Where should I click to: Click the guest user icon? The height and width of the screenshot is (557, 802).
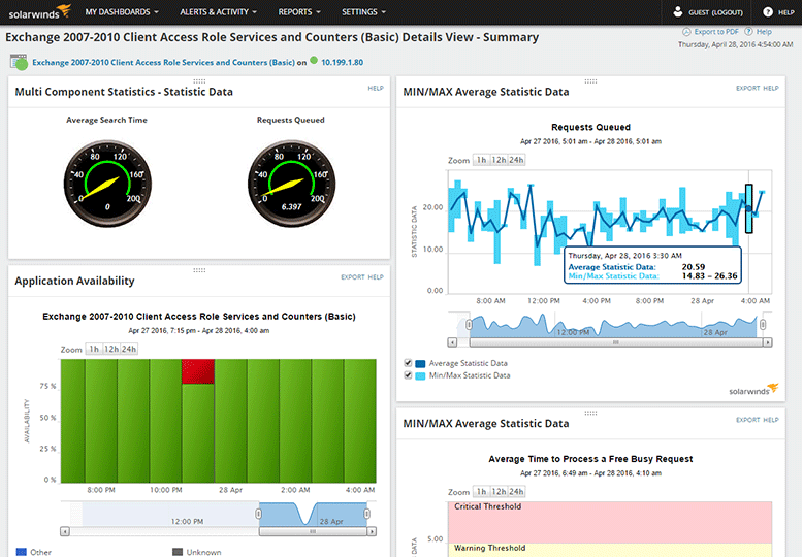pyautogui.click(x=678, y=11)
